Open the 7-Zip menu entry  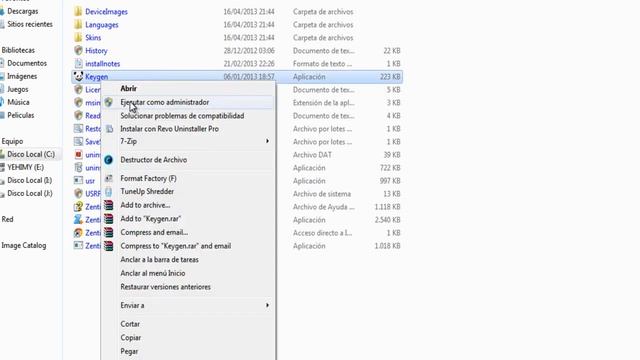coord(128,141)
